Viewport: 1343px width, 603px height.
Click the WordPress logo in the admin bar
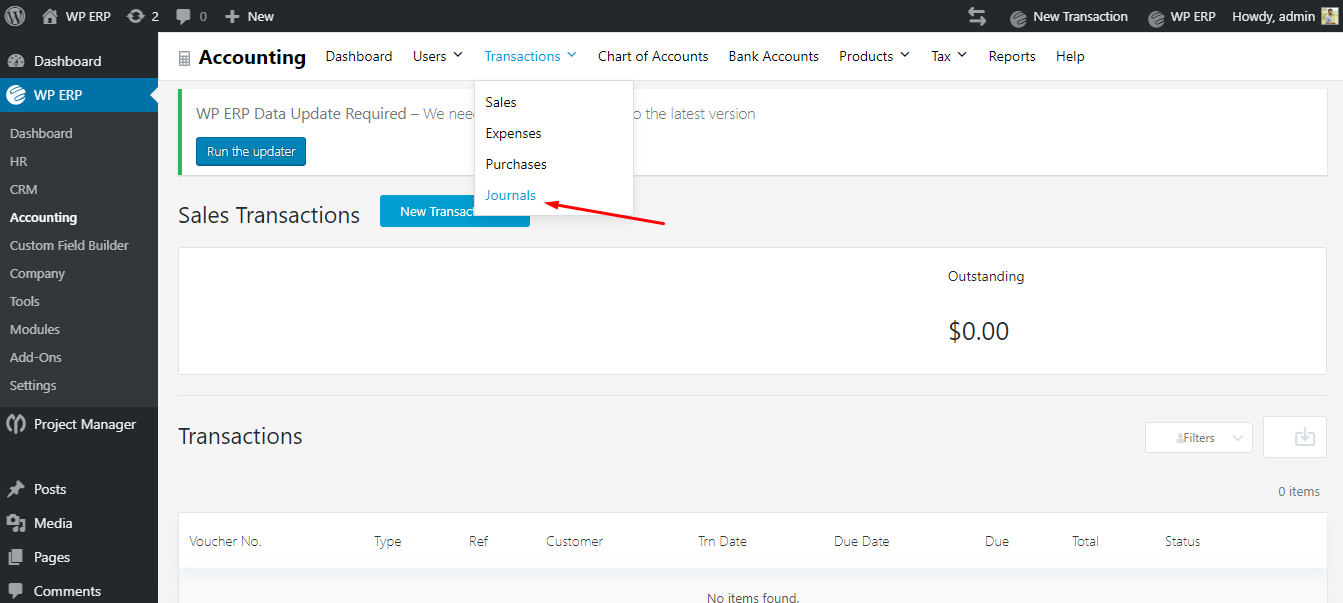[x=14, y=15]
